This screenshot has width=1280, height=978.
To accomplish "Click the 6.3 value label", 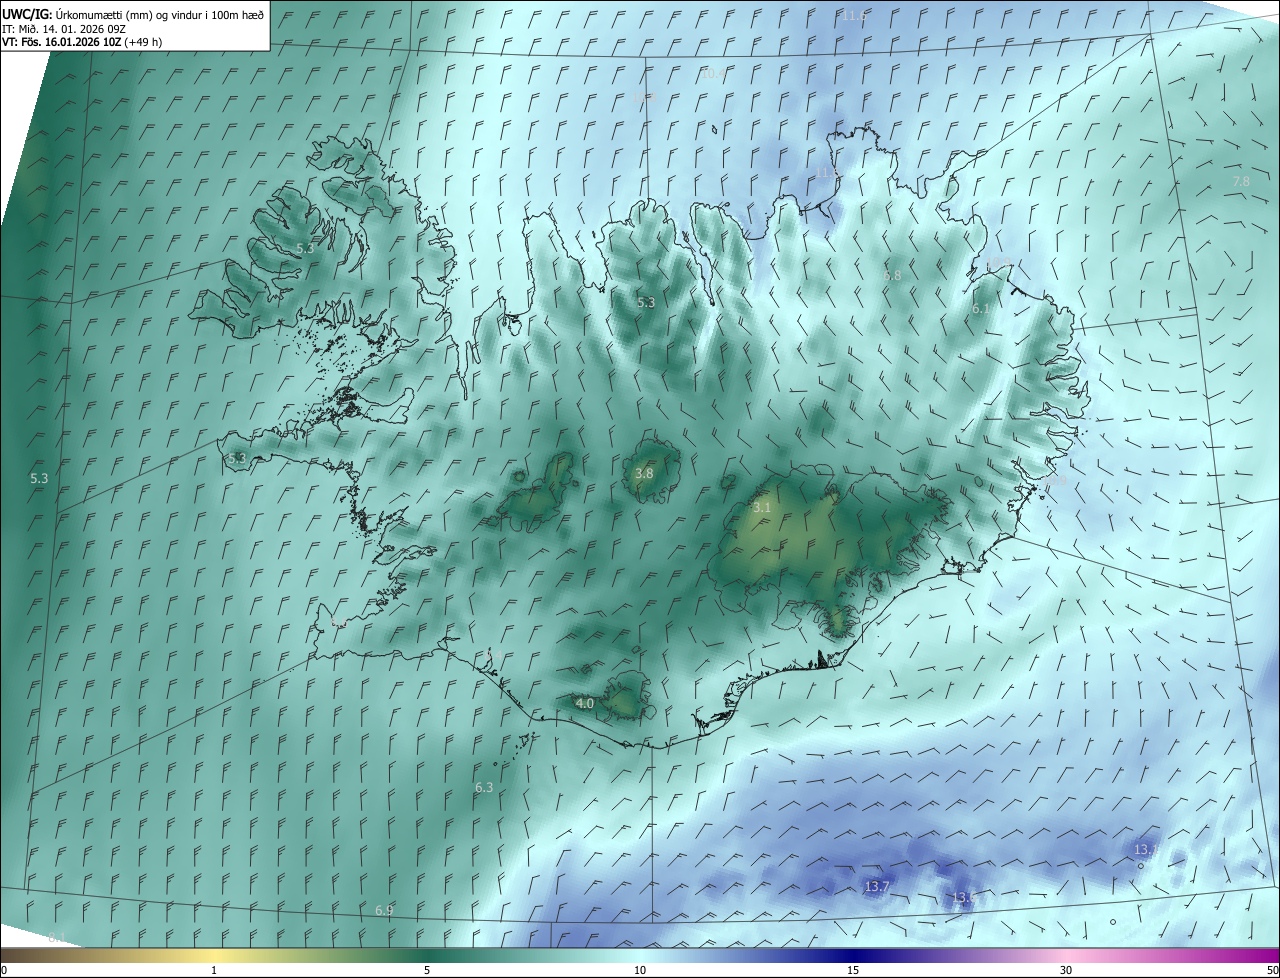I will 484,787.
